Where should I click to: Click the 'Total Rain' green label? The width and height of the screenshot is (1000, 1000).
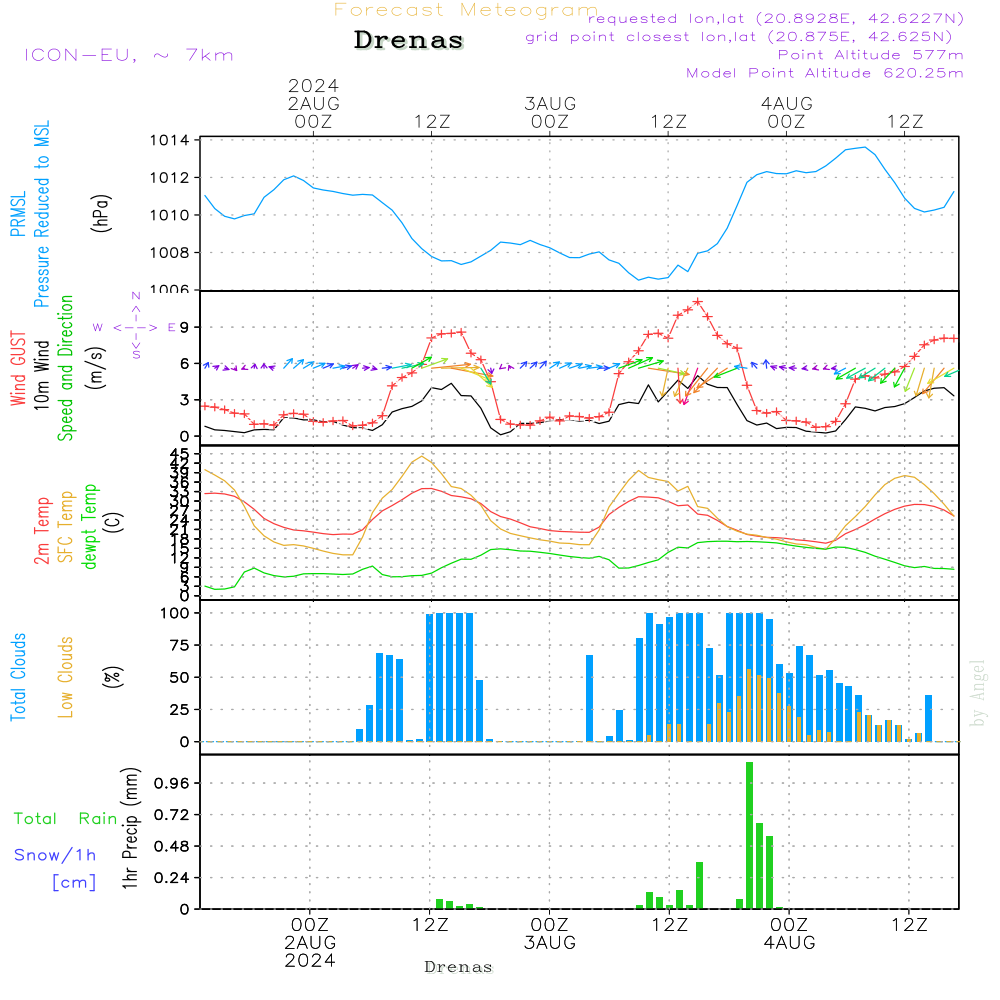point(65,819)
